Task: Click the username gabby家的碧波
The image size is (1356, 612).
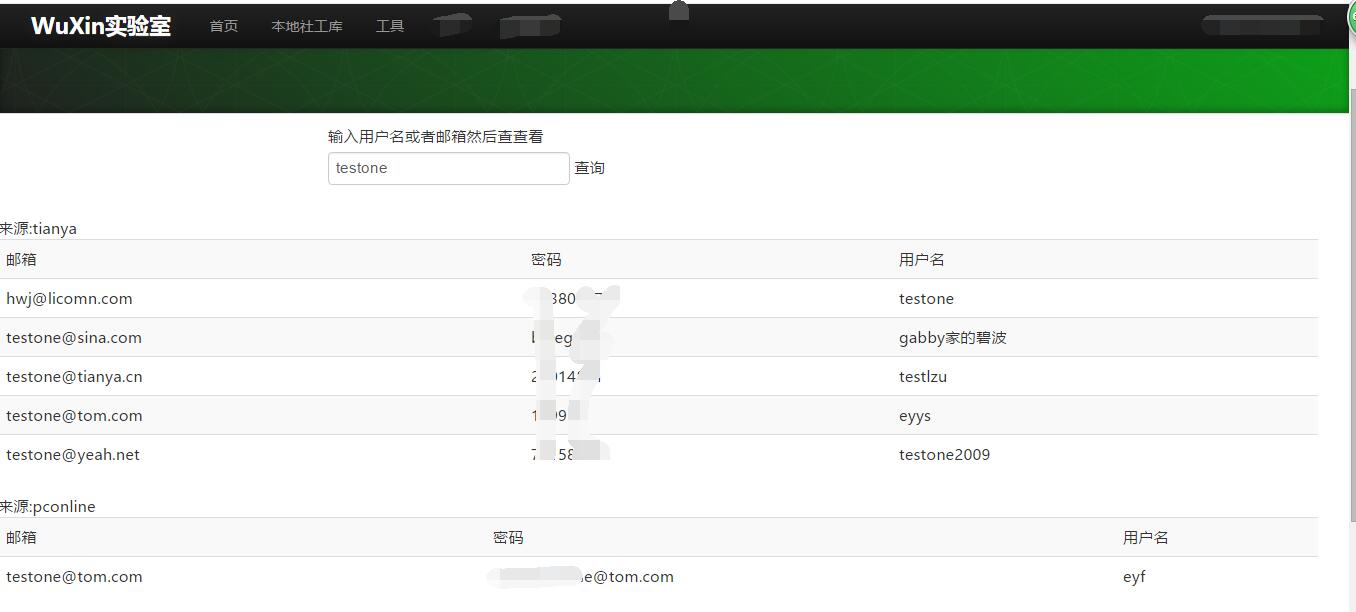Action: [x=953, y=337]
